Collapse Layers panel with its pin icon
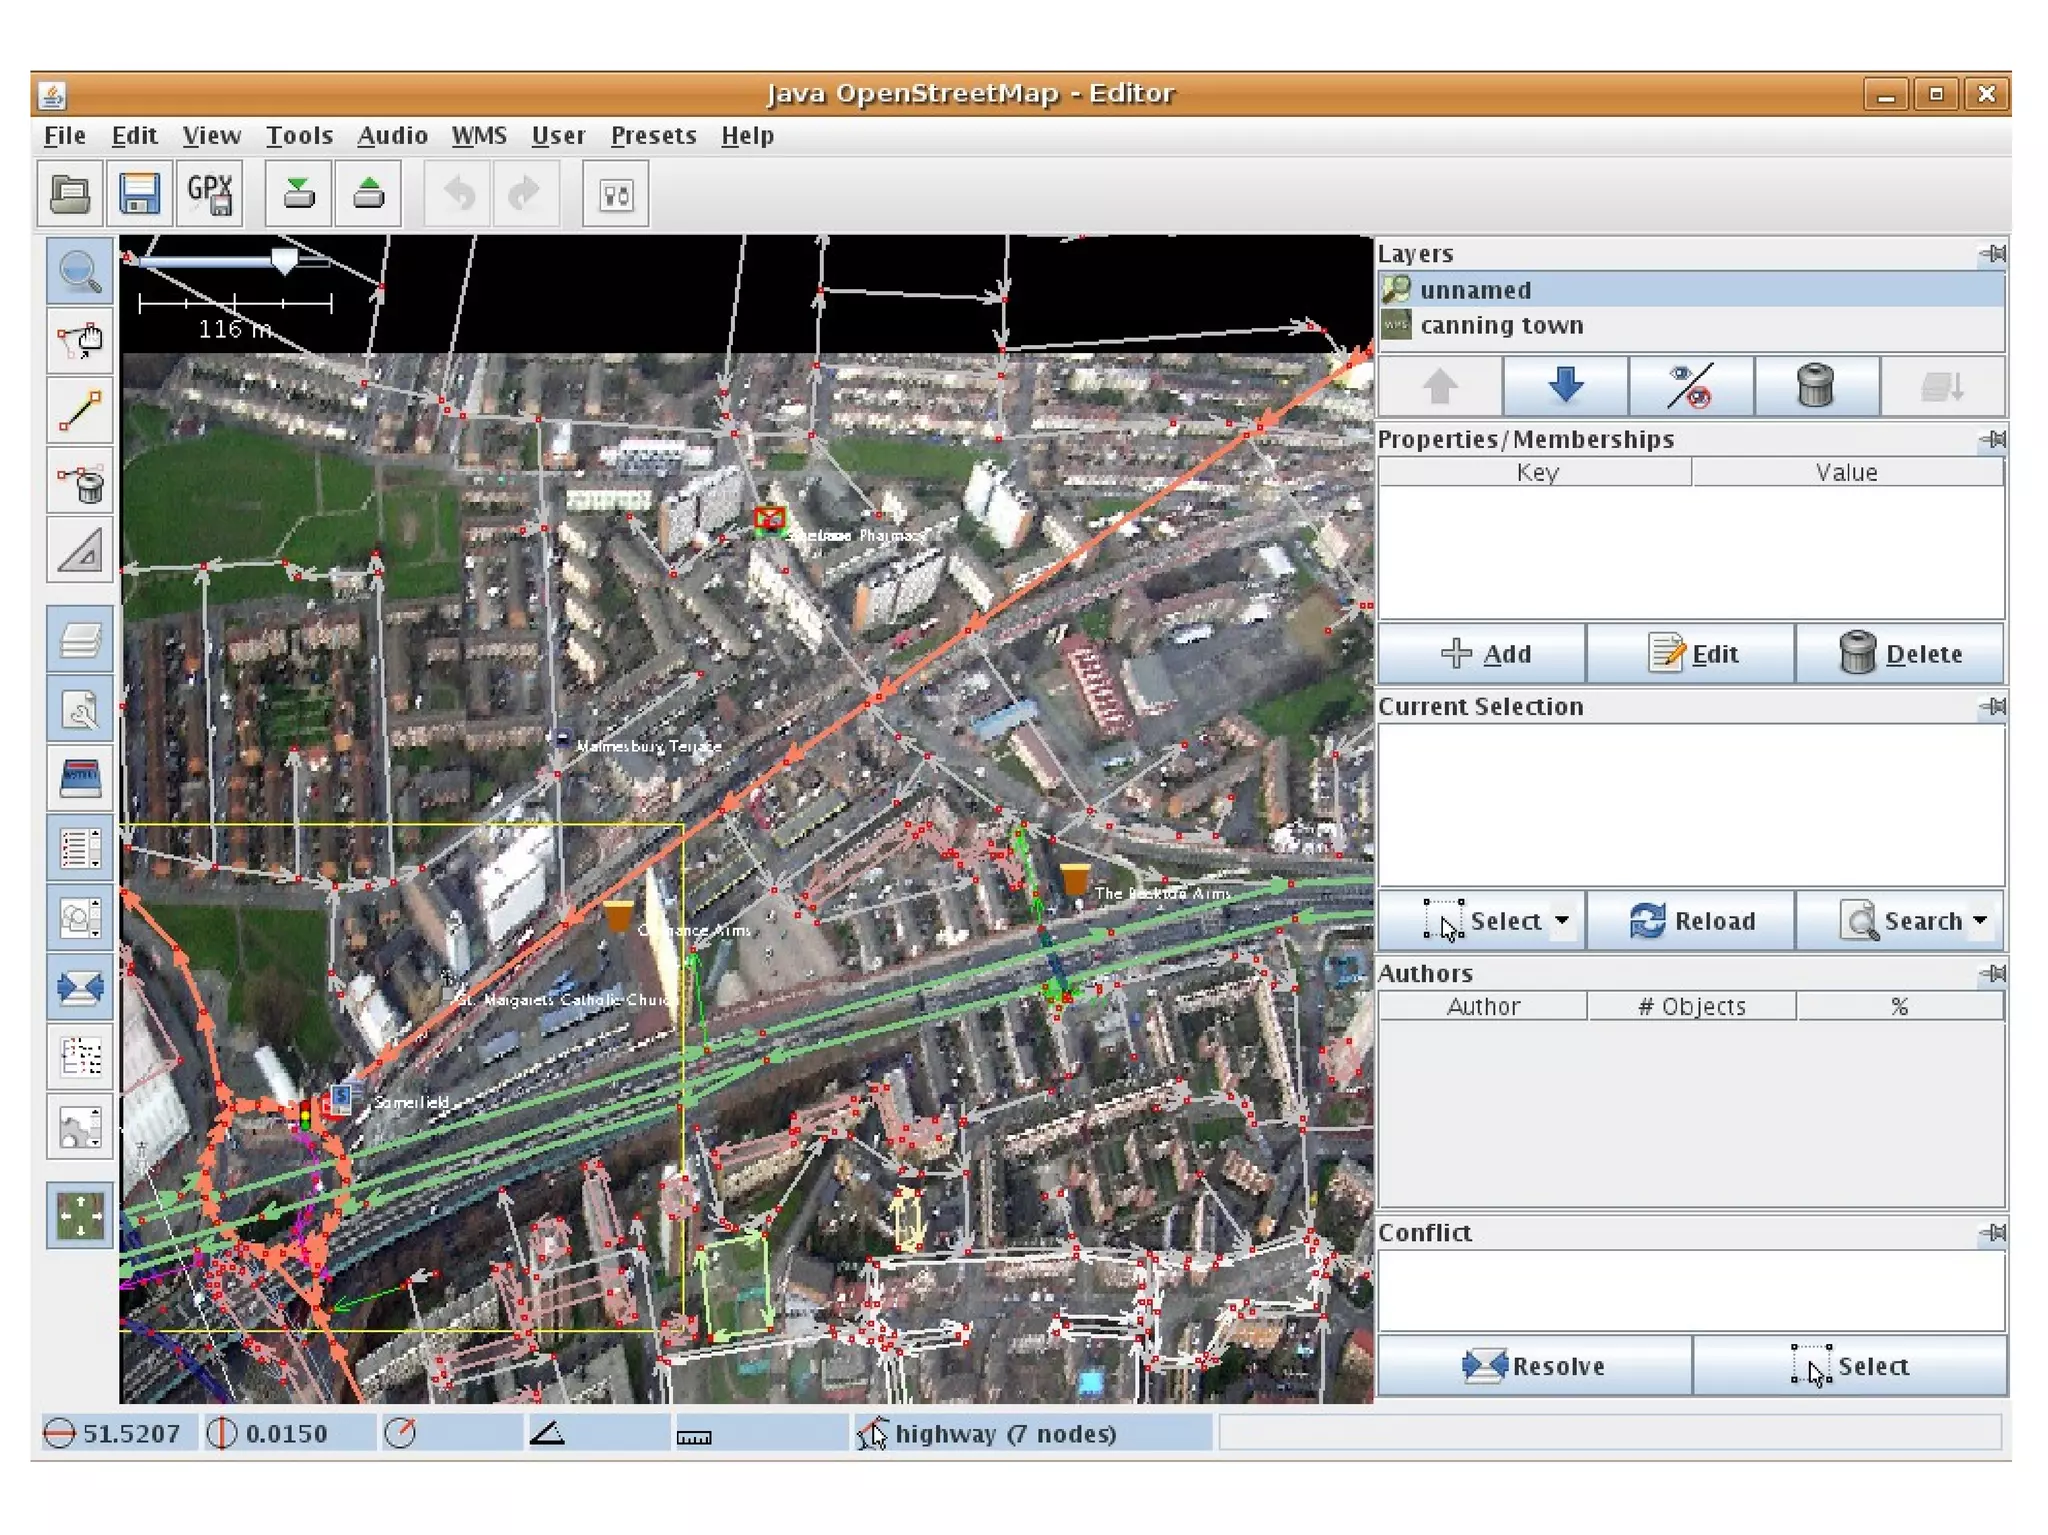The image size is (2048, 1535). pos(1992,254)
